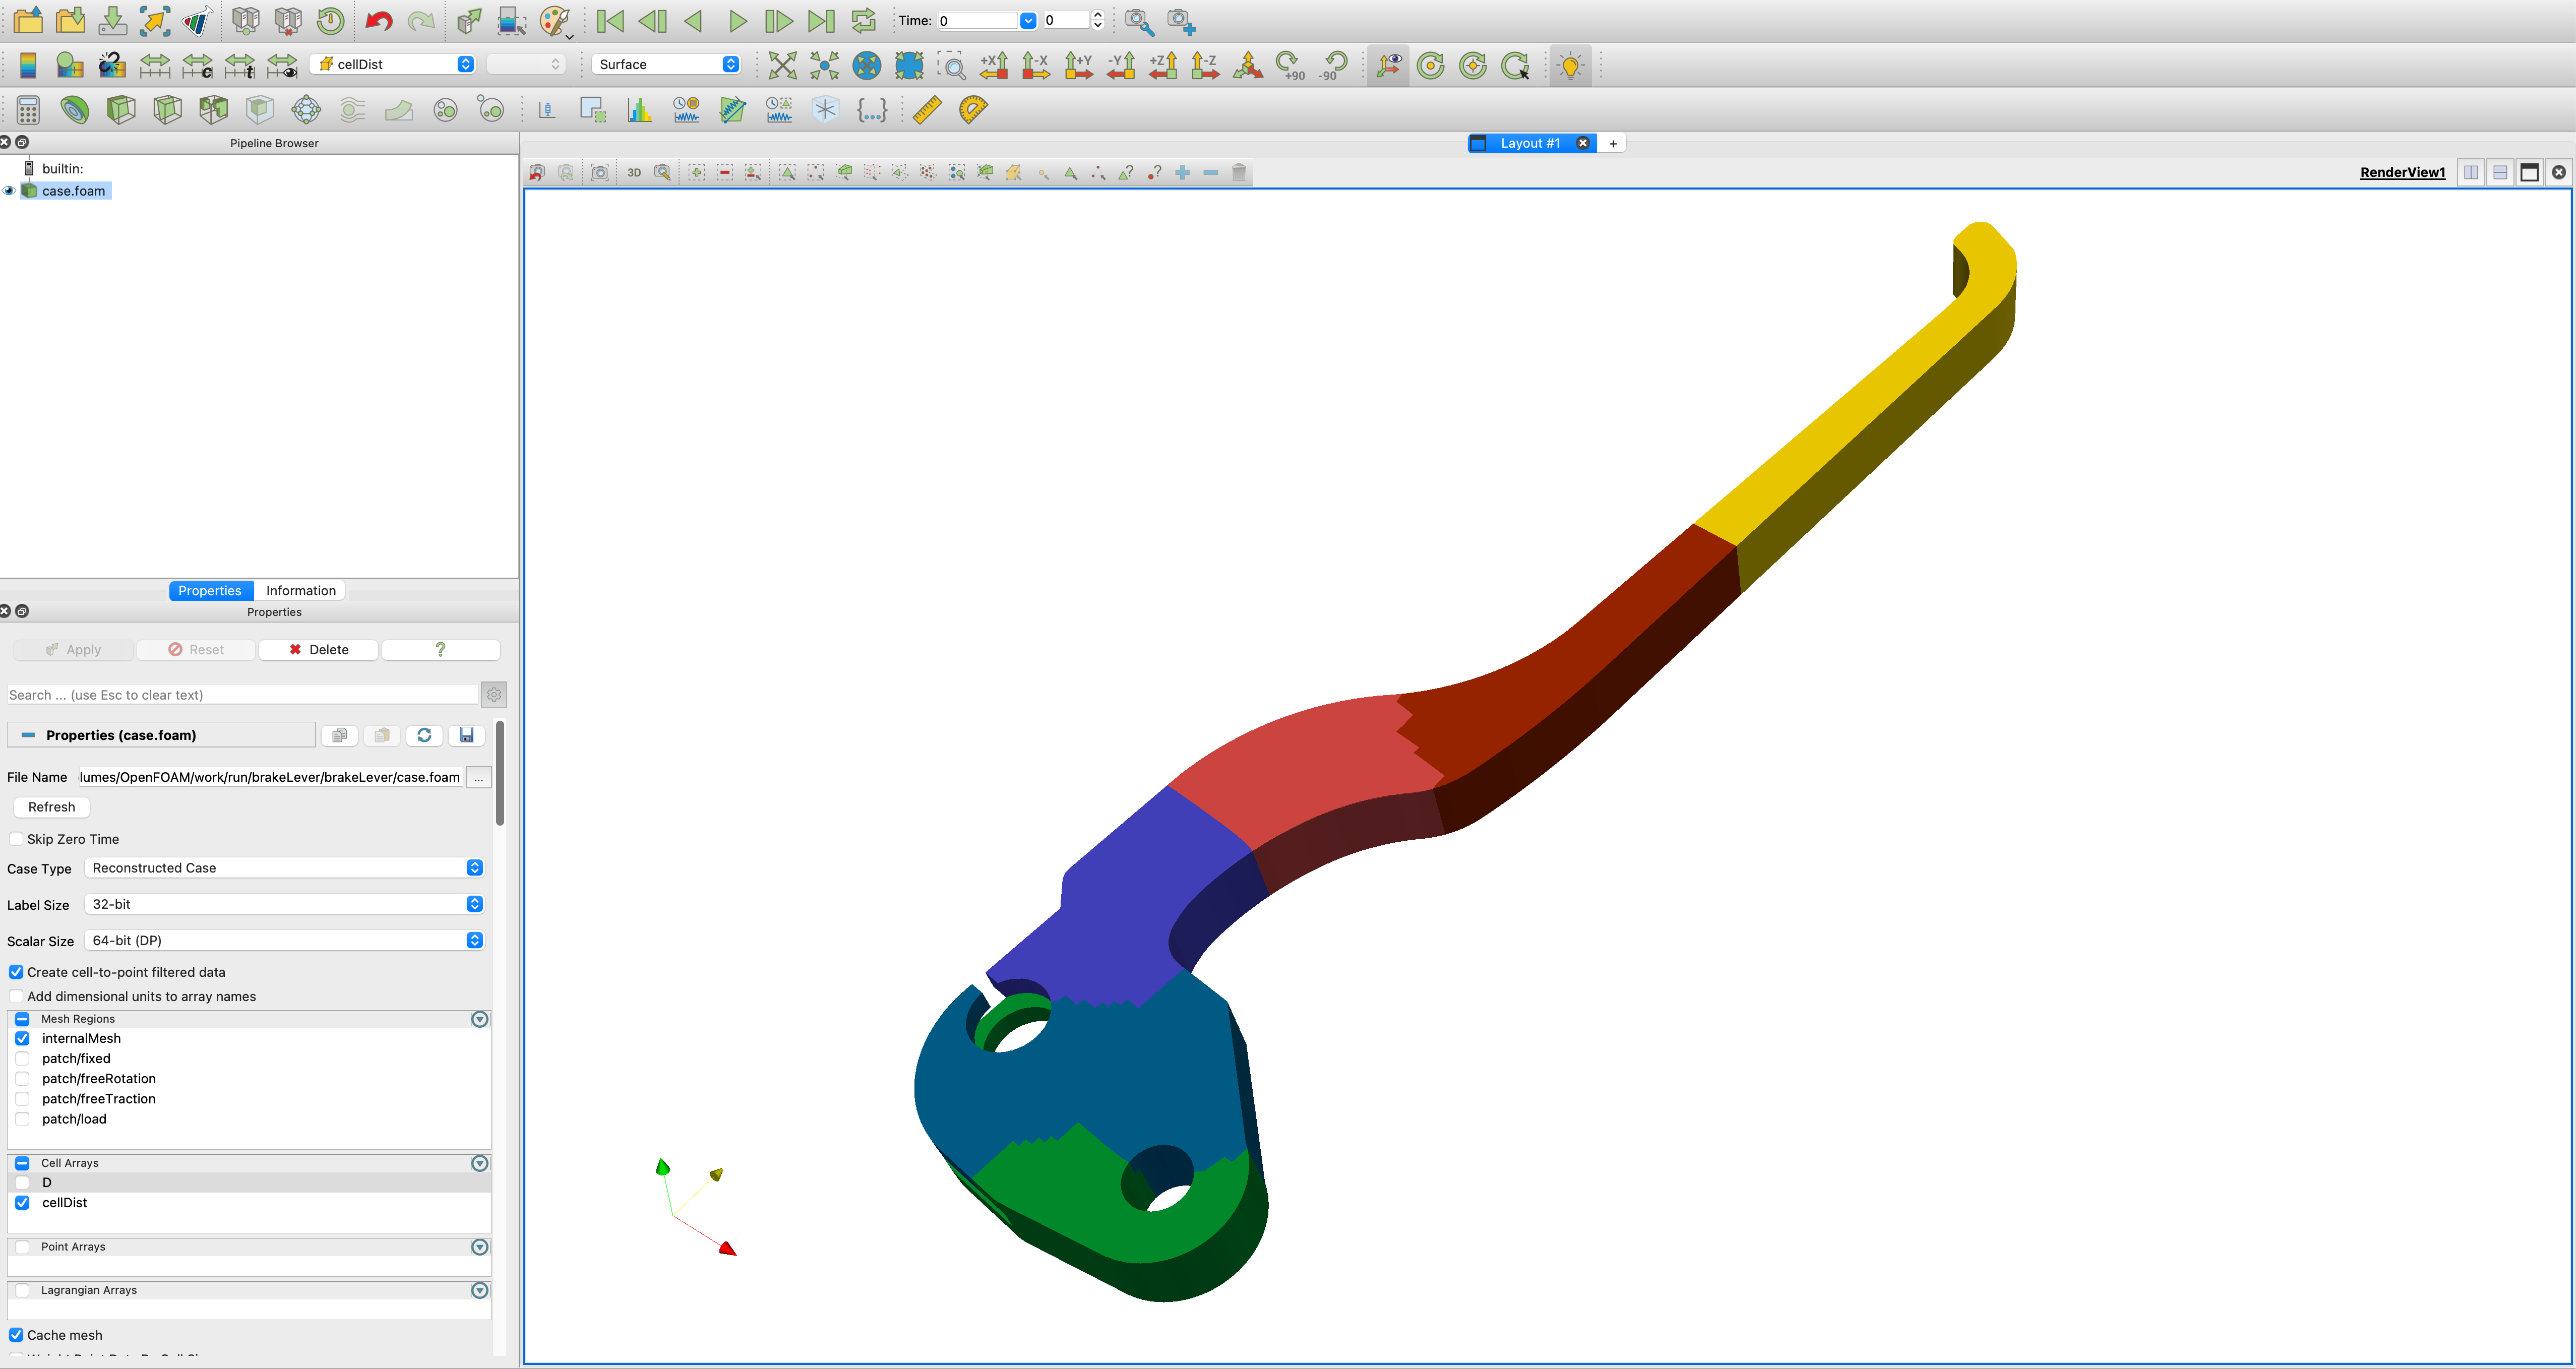This screenshot has width=2576, height=1369.
Task: Select the Layout #1 tab
Action: click(1529, 143)
